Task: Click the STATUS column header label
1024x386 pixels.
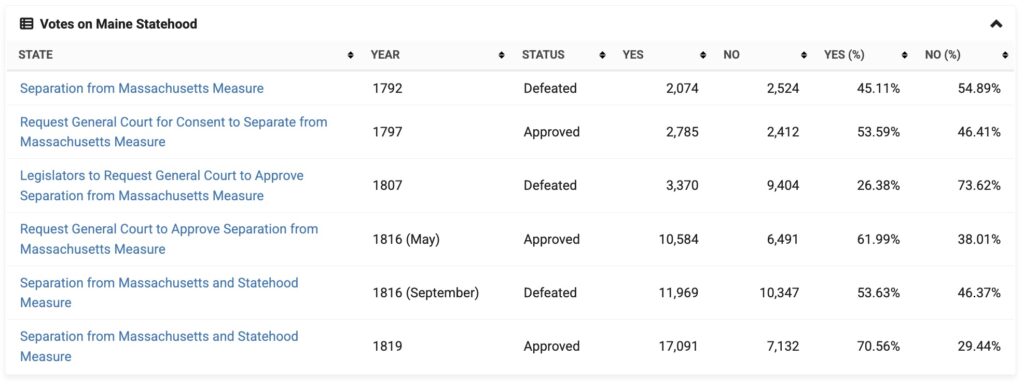Action: point(543,55)
